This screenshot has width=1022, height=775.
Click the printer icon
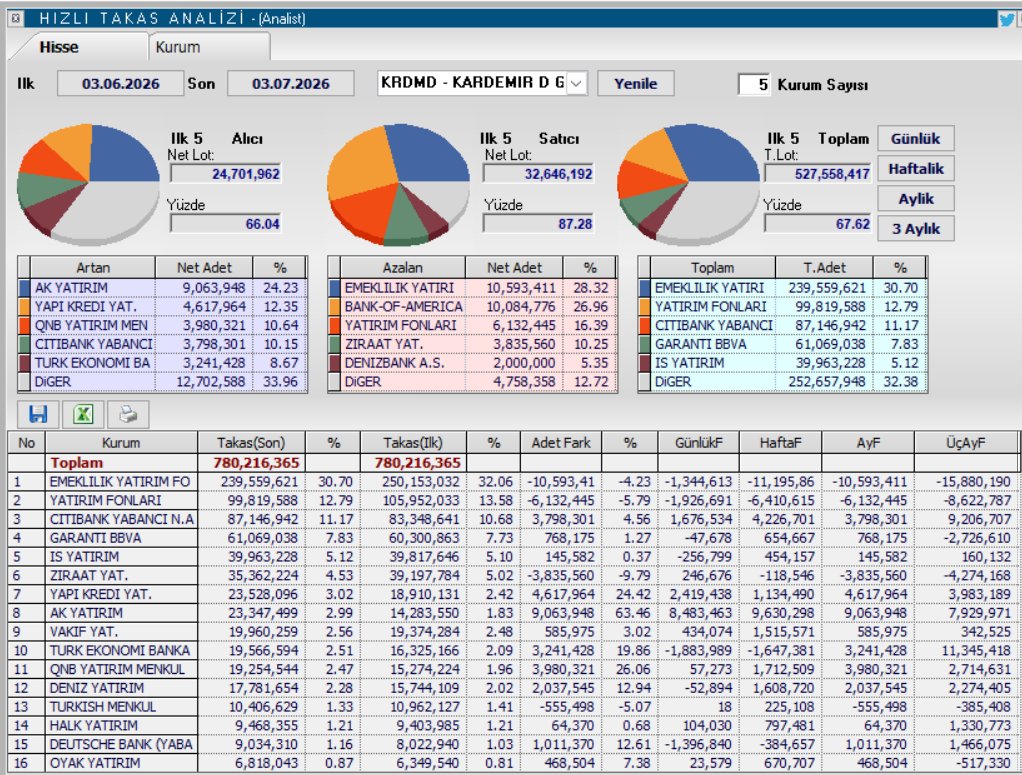tap(128, 414)
